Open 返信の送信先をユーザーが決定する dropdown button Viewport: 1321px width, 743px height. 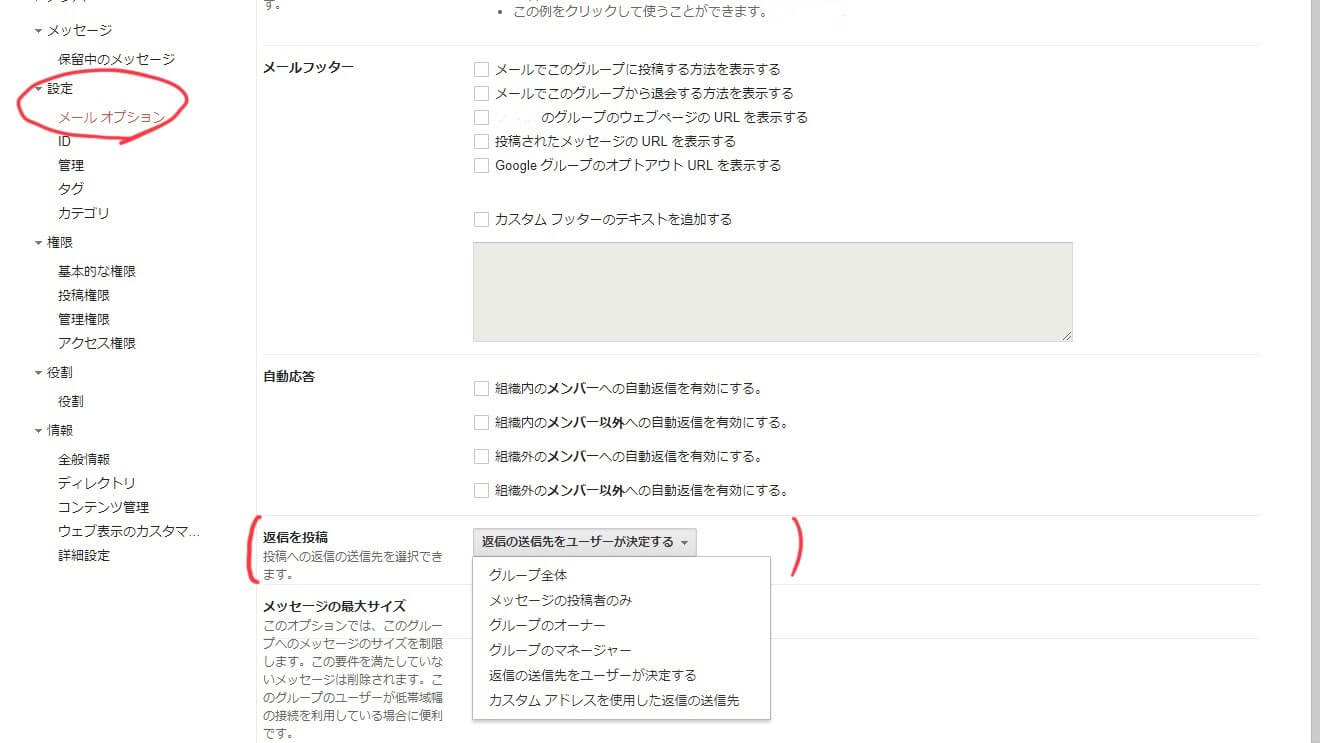[x=584, y=542]
